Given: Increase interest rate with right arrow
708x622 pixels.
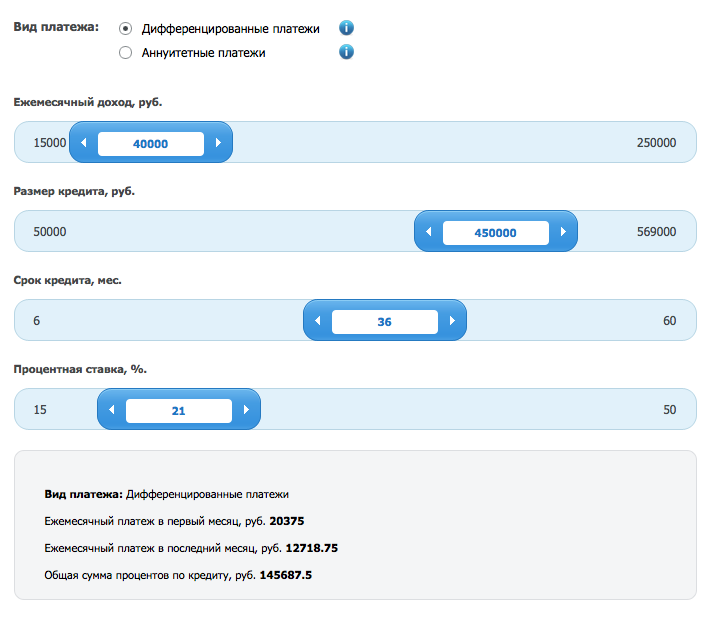Looking at the screenshot, I should point(246,409).
